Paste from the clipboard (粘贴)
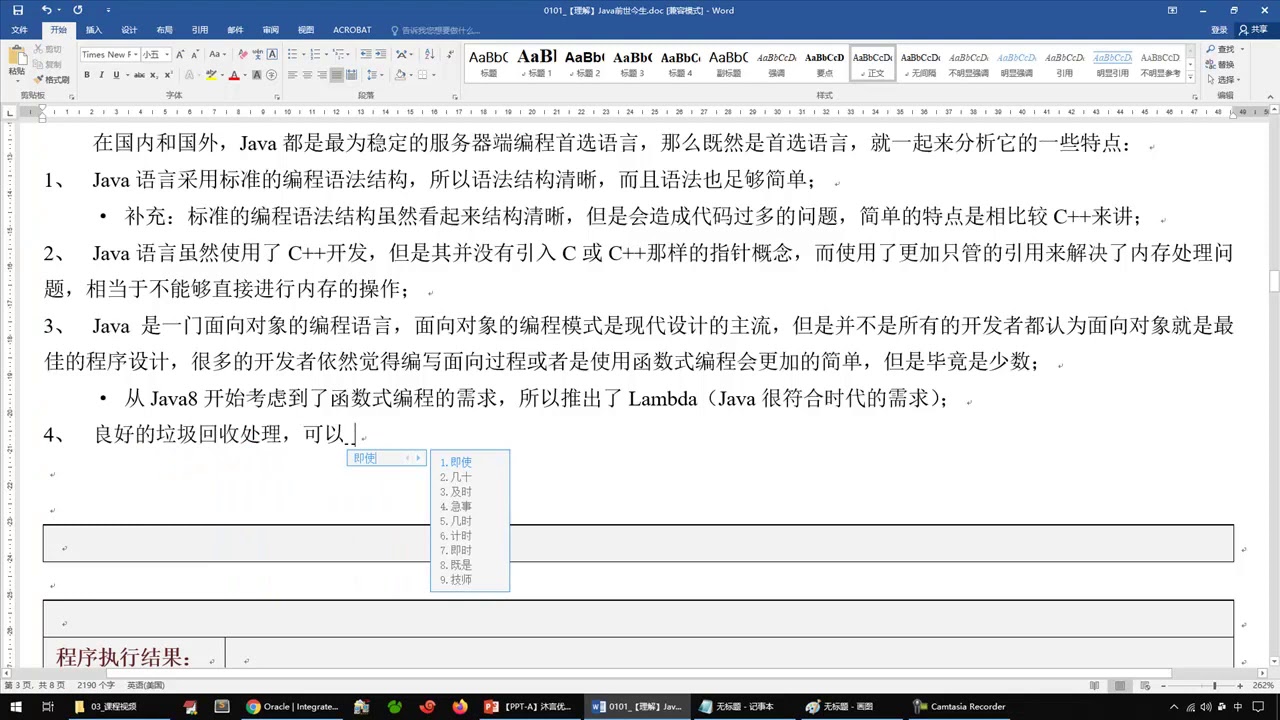Screen dimensions: 1280x720 coord(17,62)
